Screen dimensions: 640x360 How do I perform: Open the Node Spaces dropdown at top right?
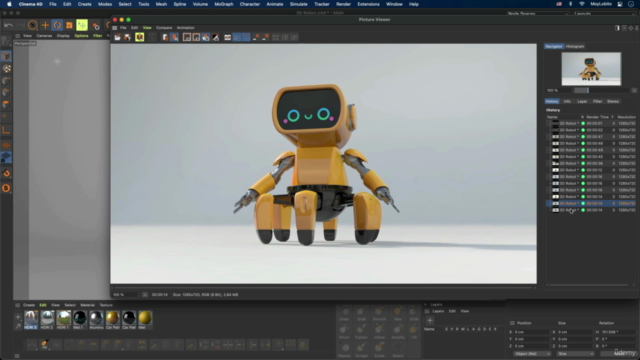pyautogui.click(x=538, y=14)
